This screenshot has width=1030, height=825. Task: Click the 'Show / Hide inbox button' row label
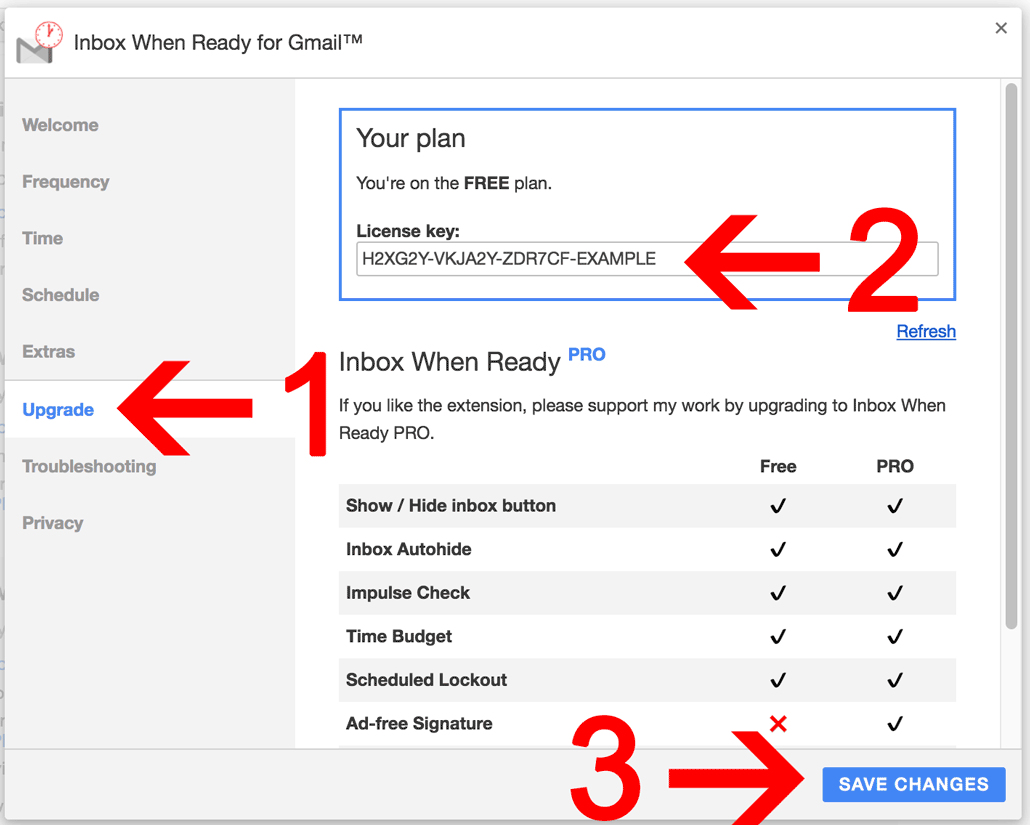451,505
